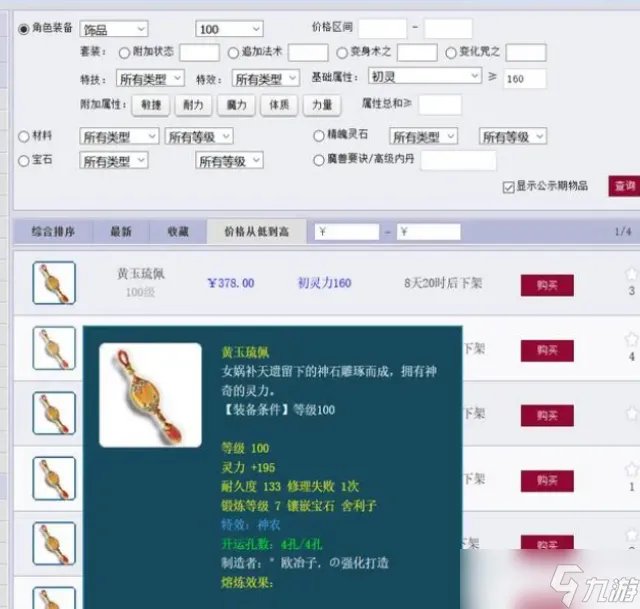The height and width of the screenshot is (609, 640).
Task: Click the star icon showing 1 favorite
Action: click(x=631, y=469)
